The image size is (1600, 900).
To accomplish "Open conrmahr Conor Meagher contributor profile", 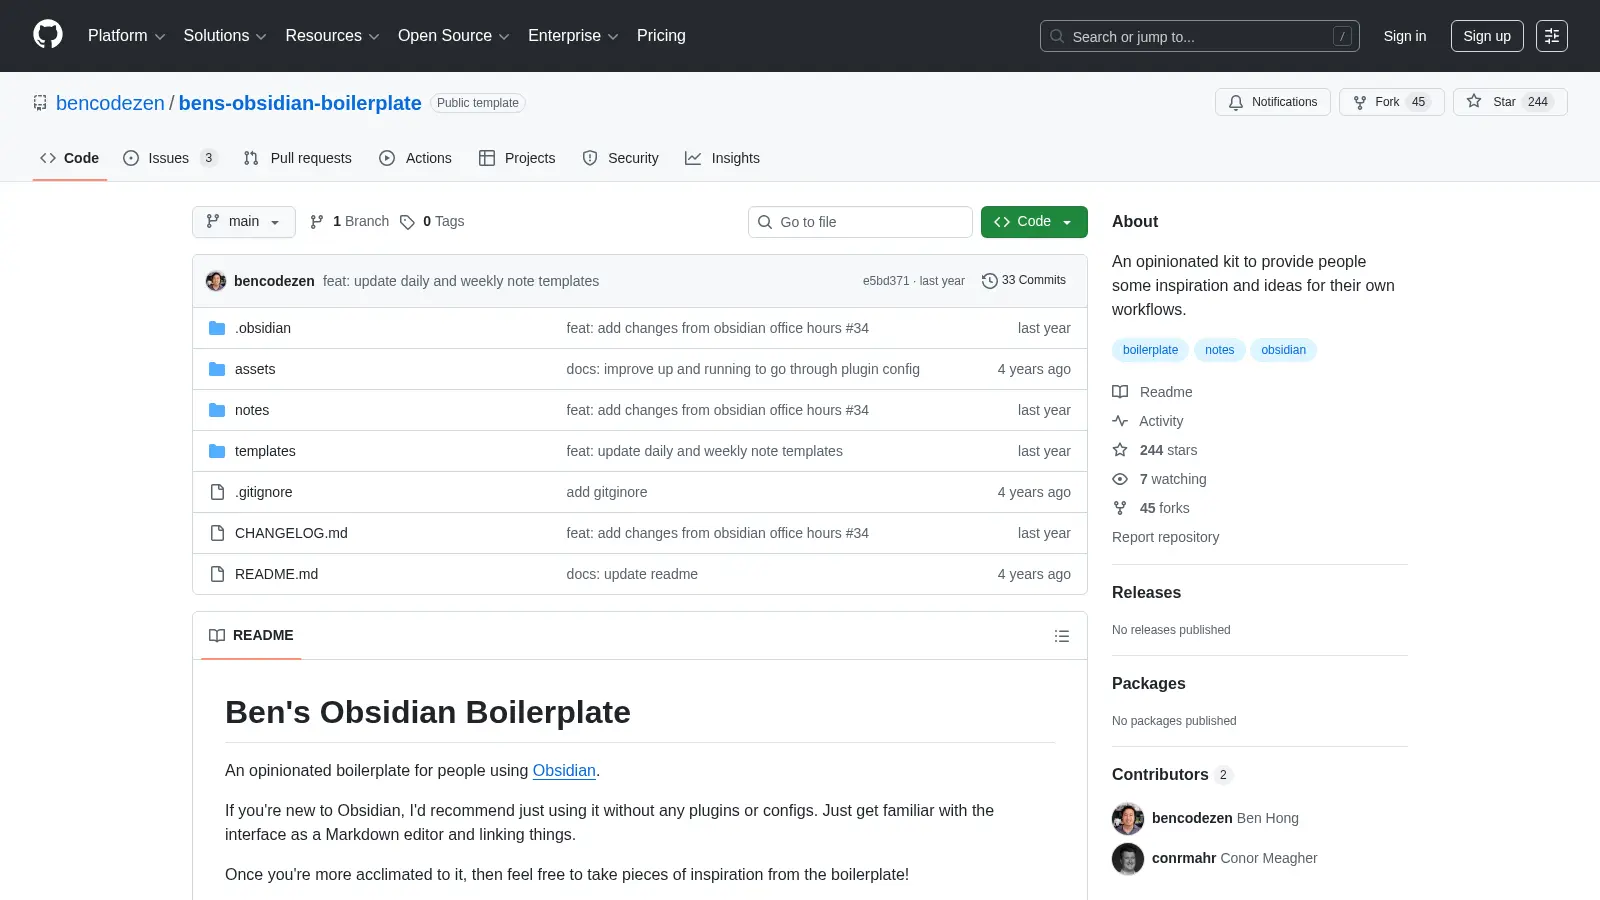I will [1215, 858].
